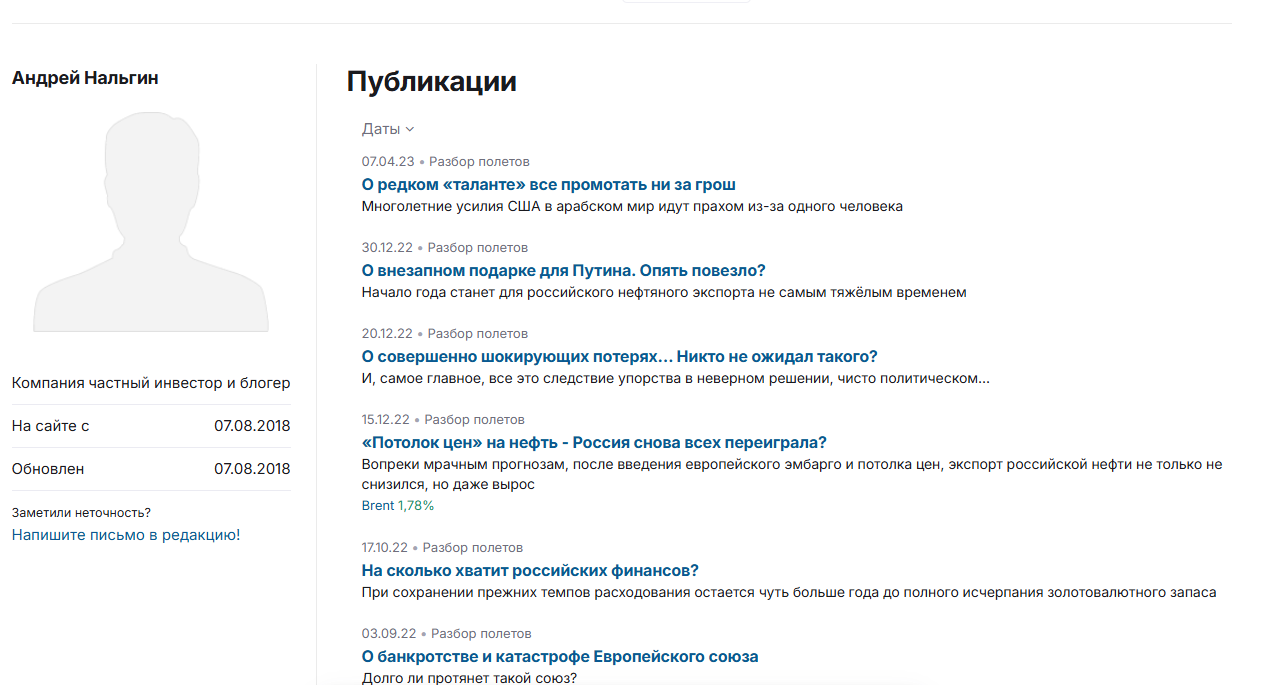Click summary «И, самое главное, все это следствие упорства…»

point(676,378)
